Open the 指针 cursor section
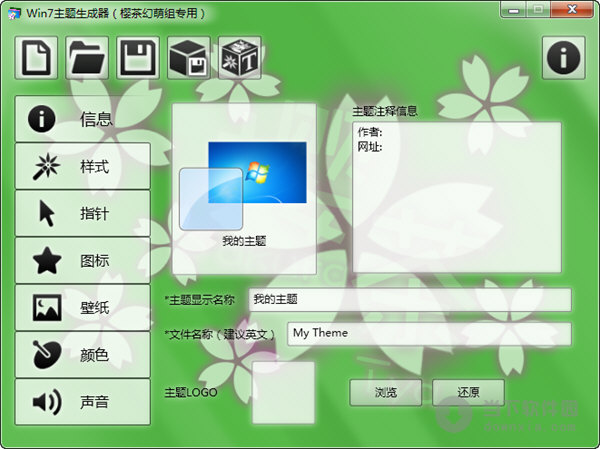The image size is (600, 449). click(x=83, y=213)
